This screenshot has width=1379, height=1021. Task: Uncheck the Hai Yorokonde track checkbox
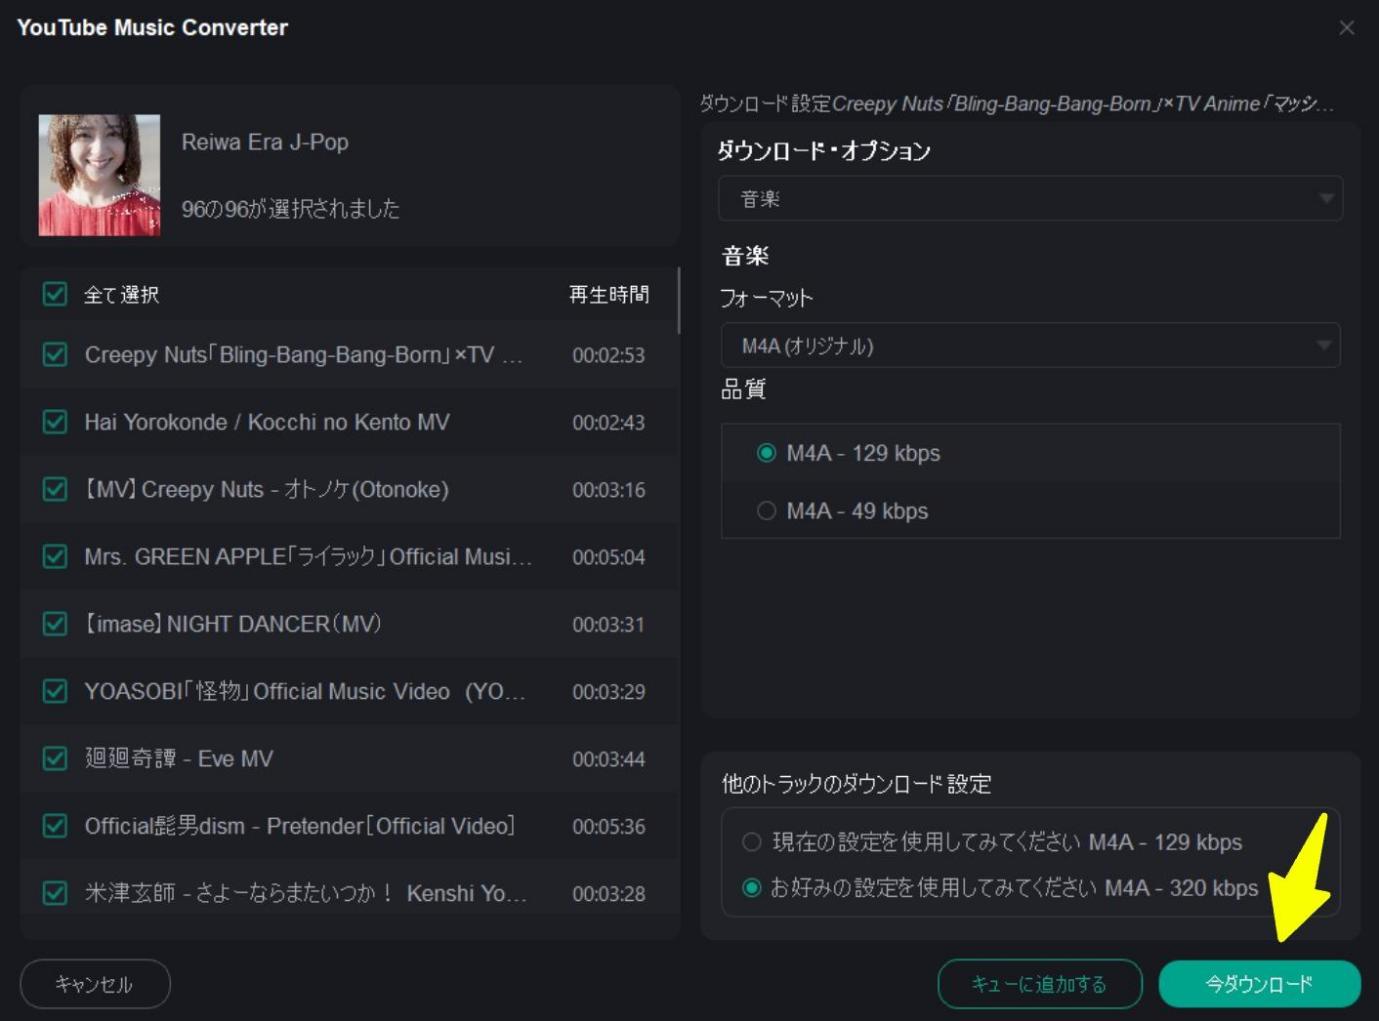[55, 422]
